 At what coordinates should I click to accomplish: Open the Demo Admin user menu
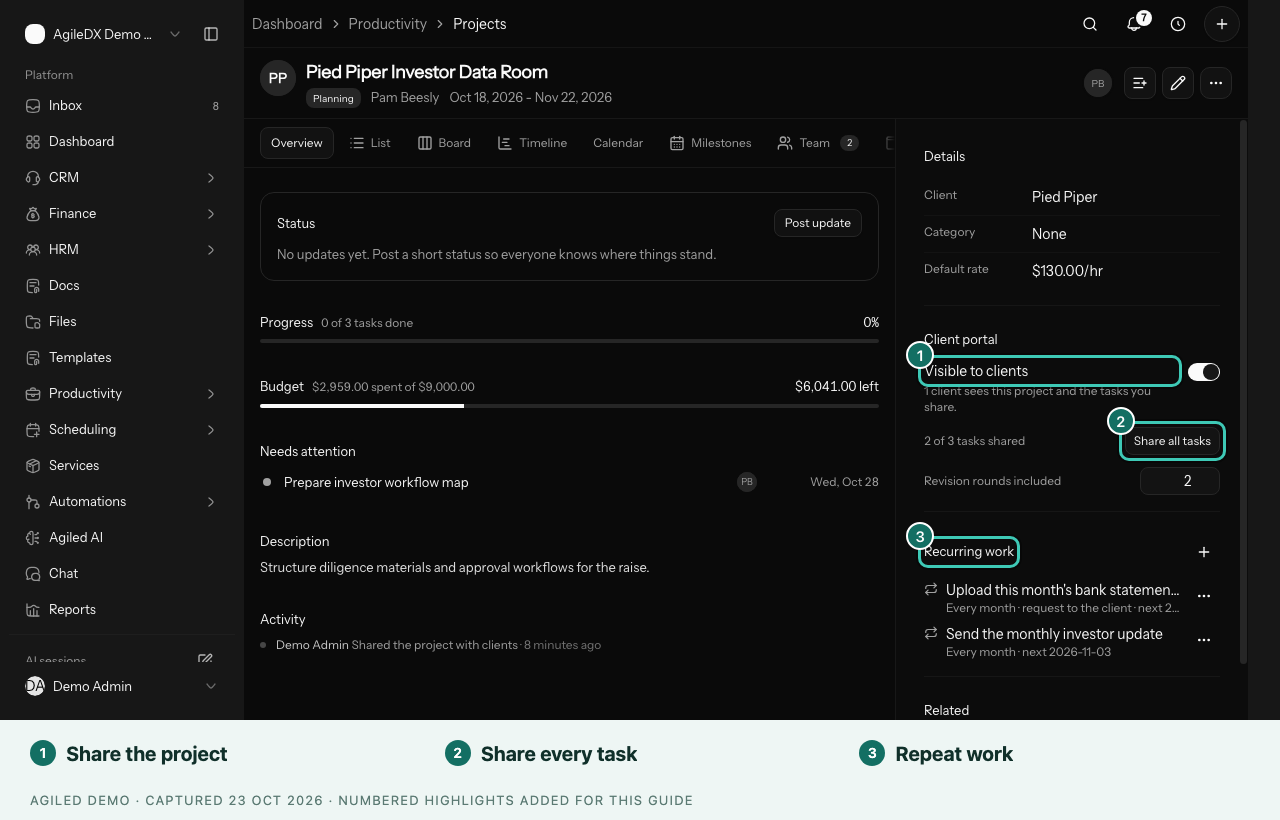point(122,686)
